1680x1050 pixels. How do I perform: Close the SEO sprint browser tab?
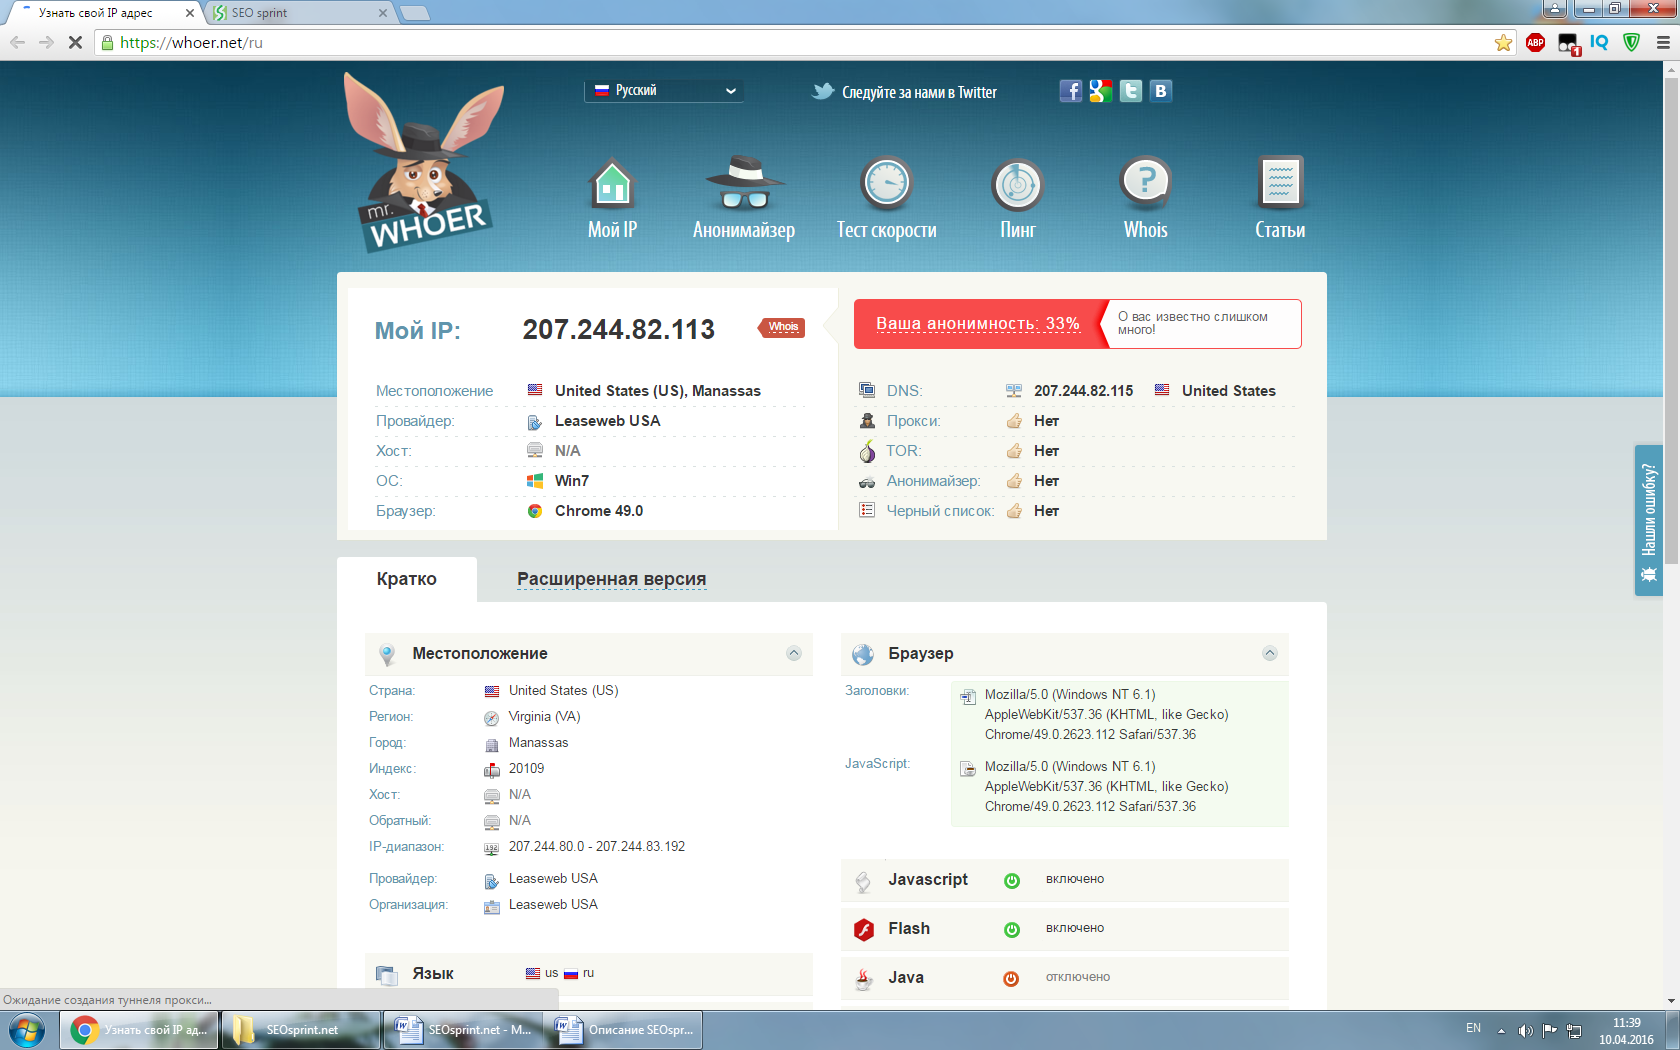click(x=383, y=13)
